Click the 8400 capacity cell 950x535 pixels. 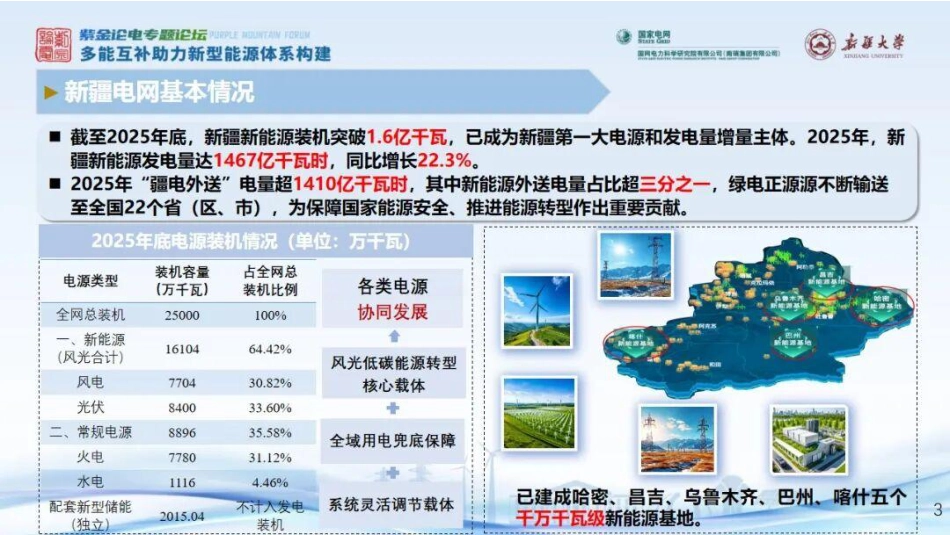click(x=182, y=408)
